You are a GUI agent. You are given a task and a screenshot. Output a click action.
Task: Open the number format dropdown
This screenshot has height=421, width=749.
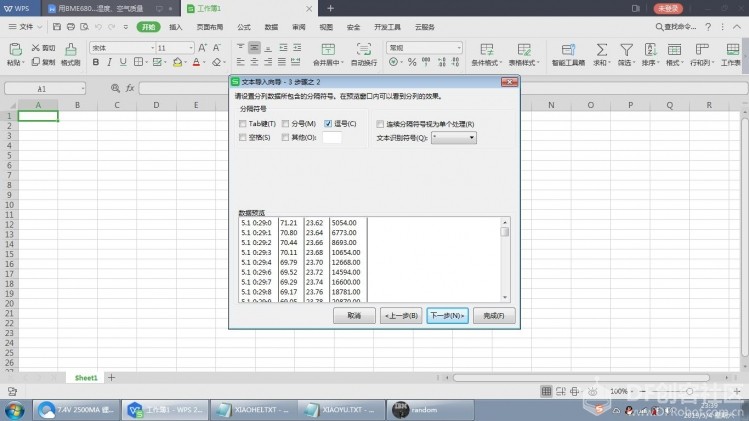point(459,48)
